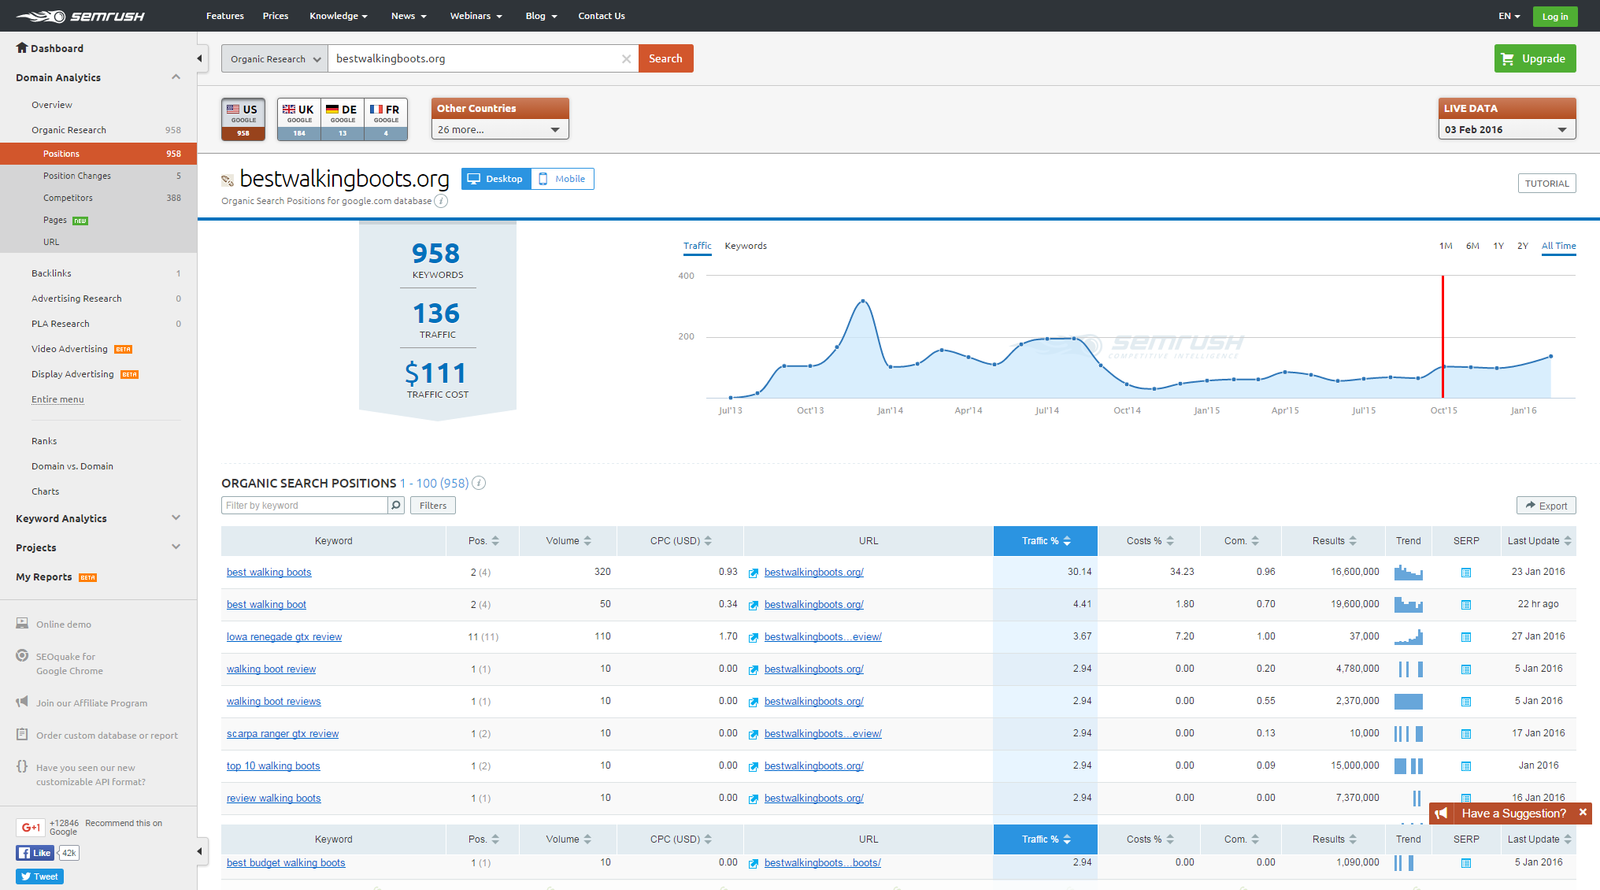The width and height of the screenshot is (1600, 890).
Task: Open SERP snapshot for best walking boots
Action: pos(1466,573)
